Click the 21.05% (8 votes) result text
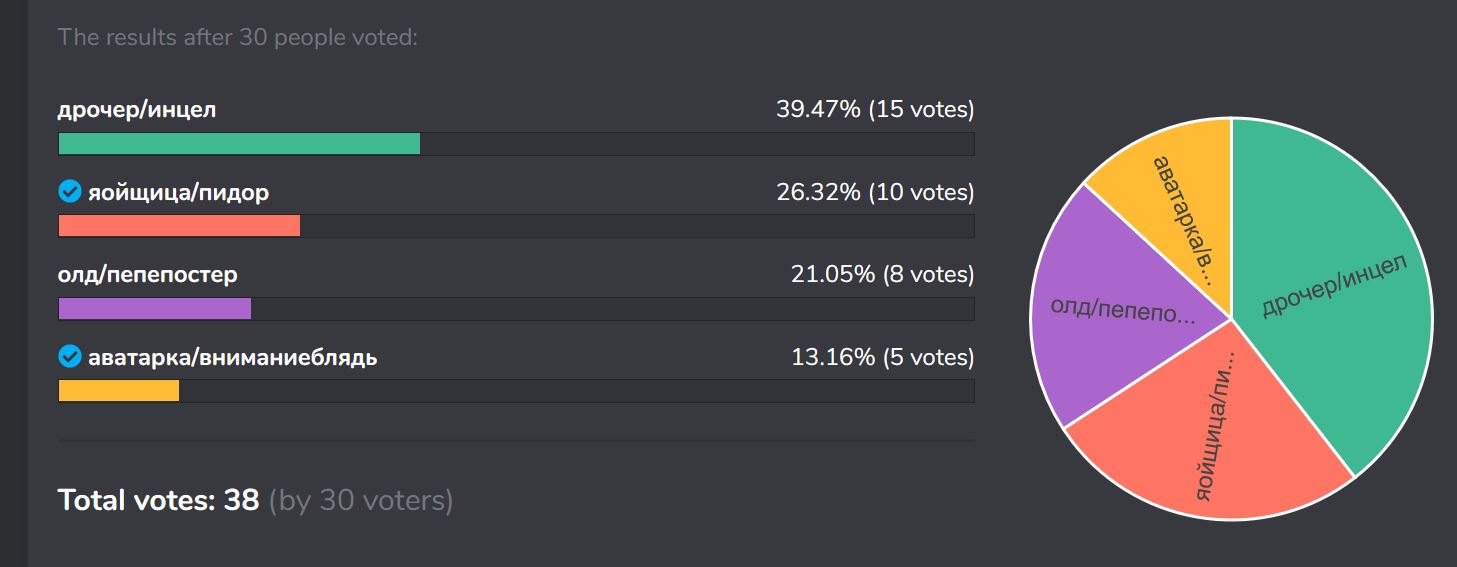Viewport: 1457px width, 567px height. (881, 274)
